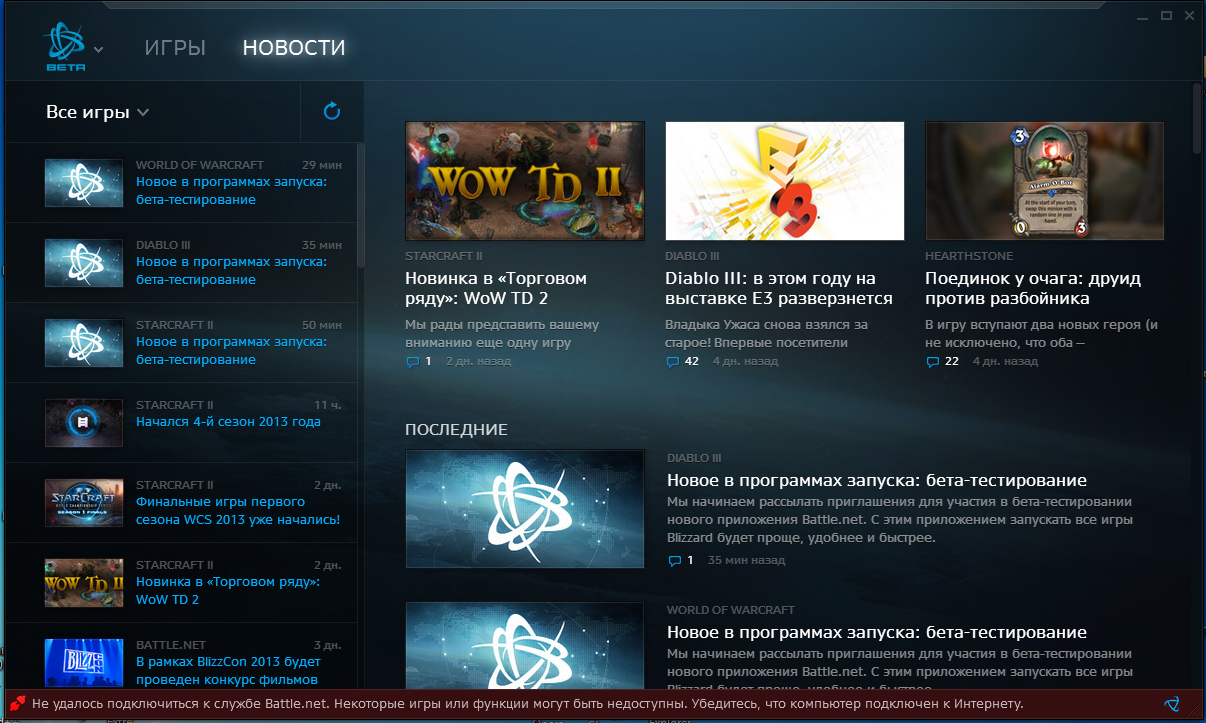
Task: Click the BATTLE.NET label in the sidebar
Action: click(171, 645)
